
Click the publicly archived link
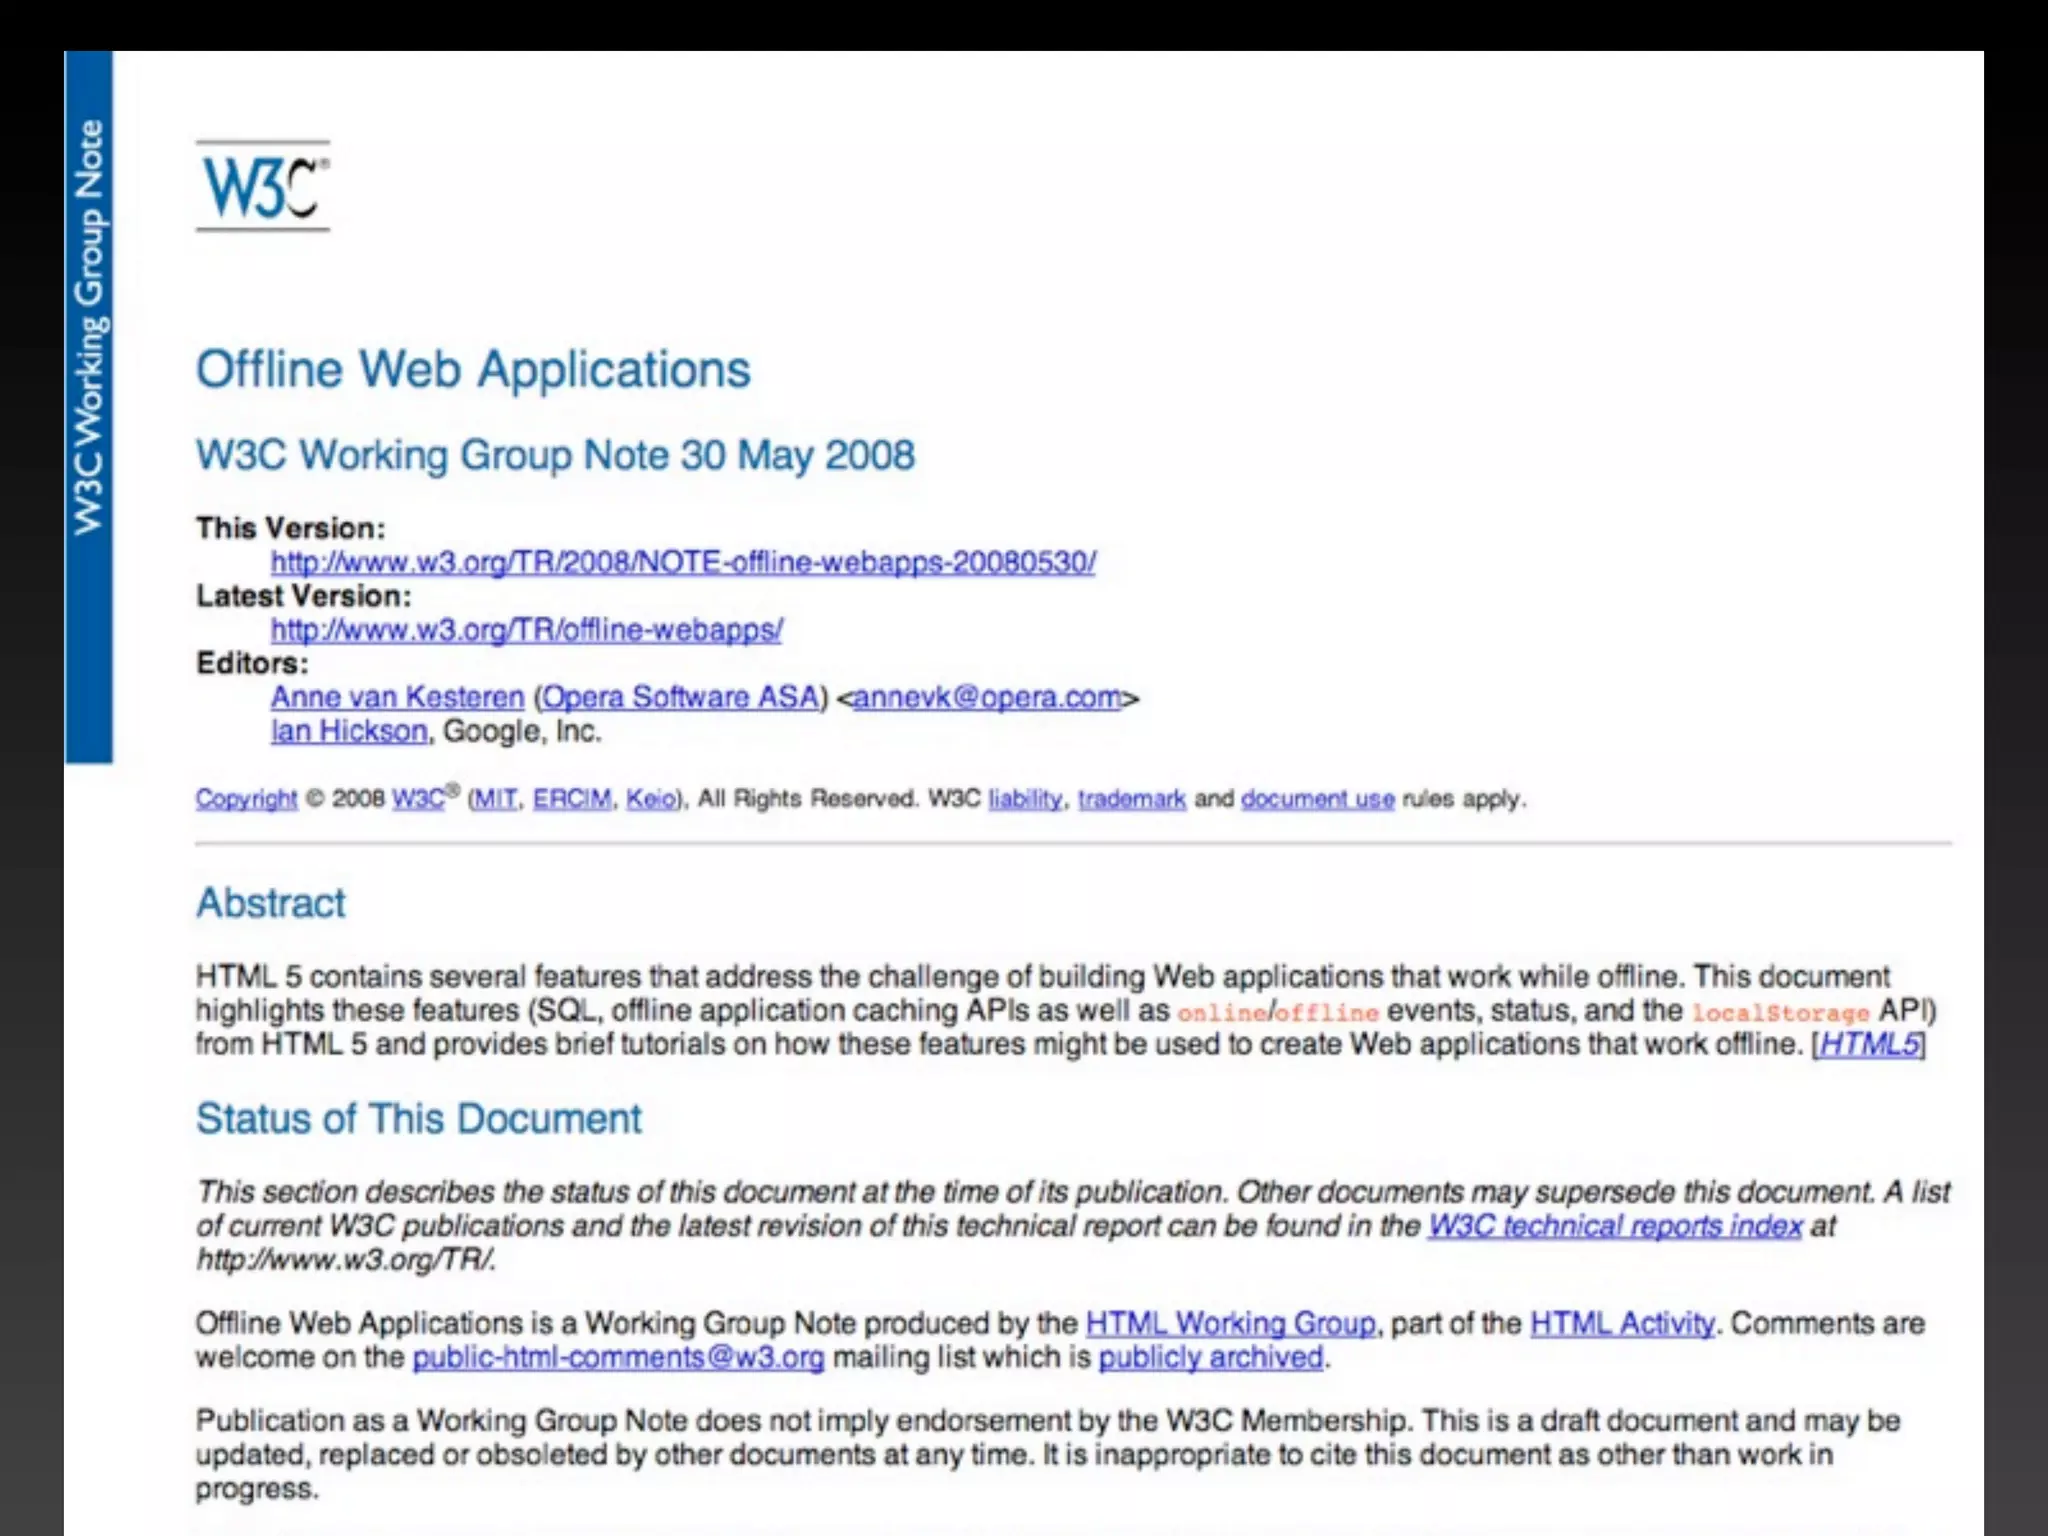[x=1210, y=1357]
